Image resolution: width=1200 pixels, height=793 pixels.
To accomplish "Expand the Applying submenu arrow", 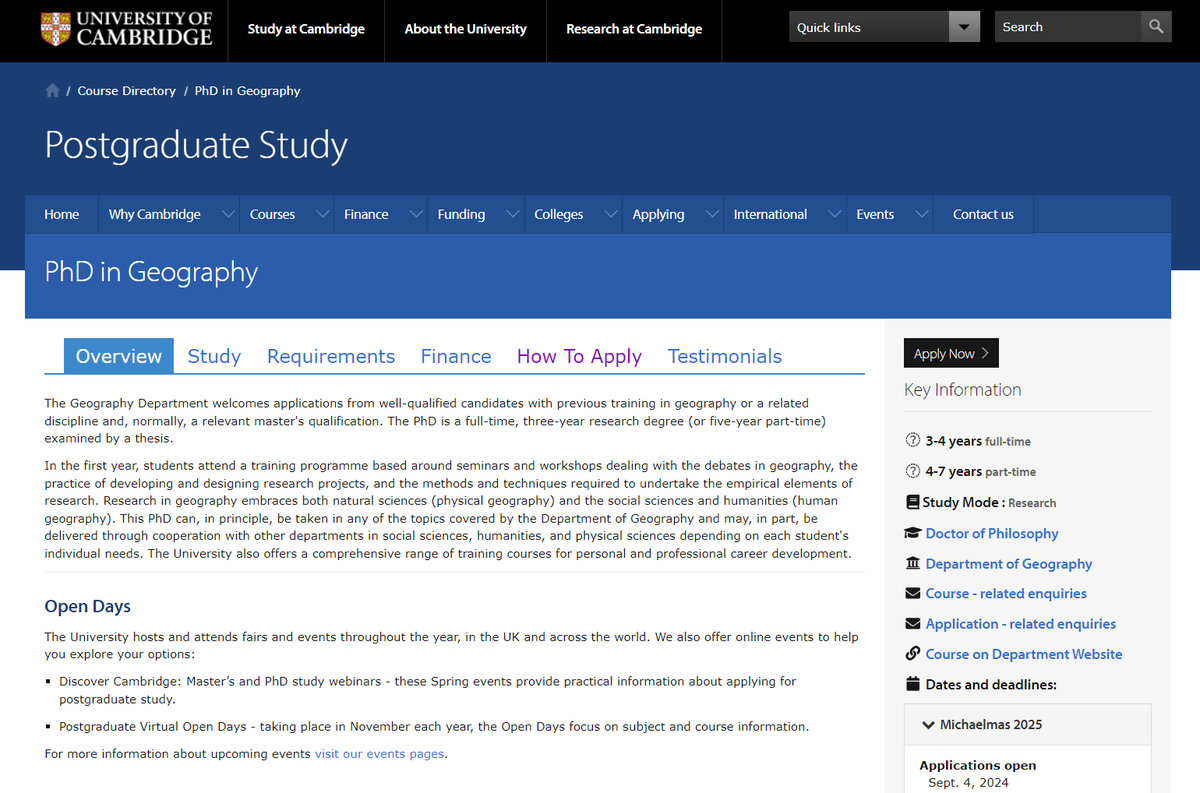I will [x=712, y=214].
